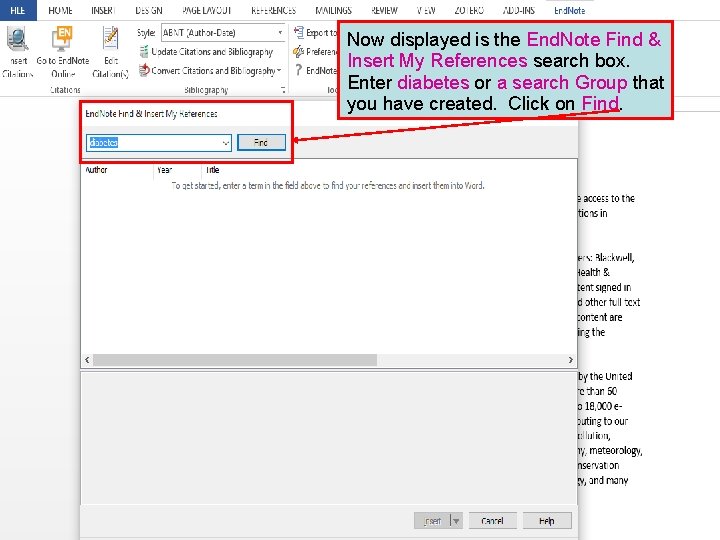Screen dimensions: 720x540
Task: Sort by the Title column header
Action: [x=213, y=170]
